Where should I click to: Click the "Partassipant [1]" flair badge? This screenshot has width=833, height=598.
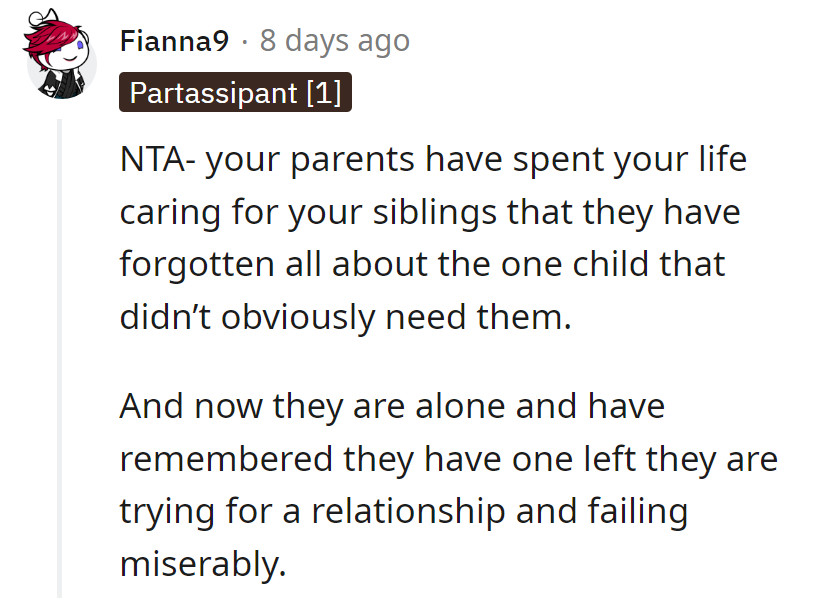pyautogui.click(x=236, y=94)
